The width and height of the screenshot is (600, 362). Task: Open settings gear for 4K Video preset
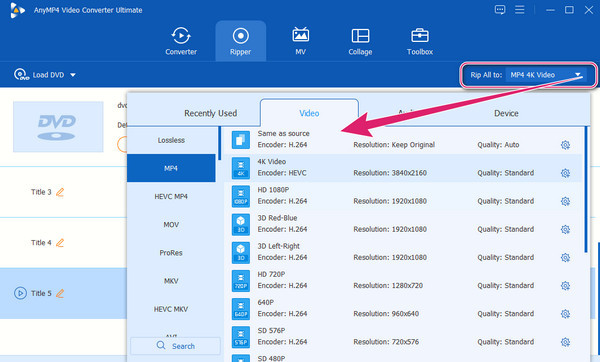pos(565,173)
